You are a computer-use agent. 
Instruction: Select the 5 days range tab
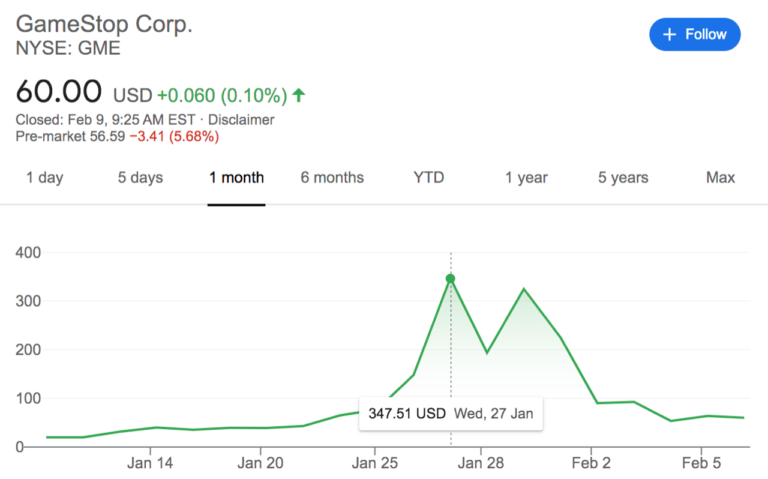pyautogui.click(x=140, y=178)
